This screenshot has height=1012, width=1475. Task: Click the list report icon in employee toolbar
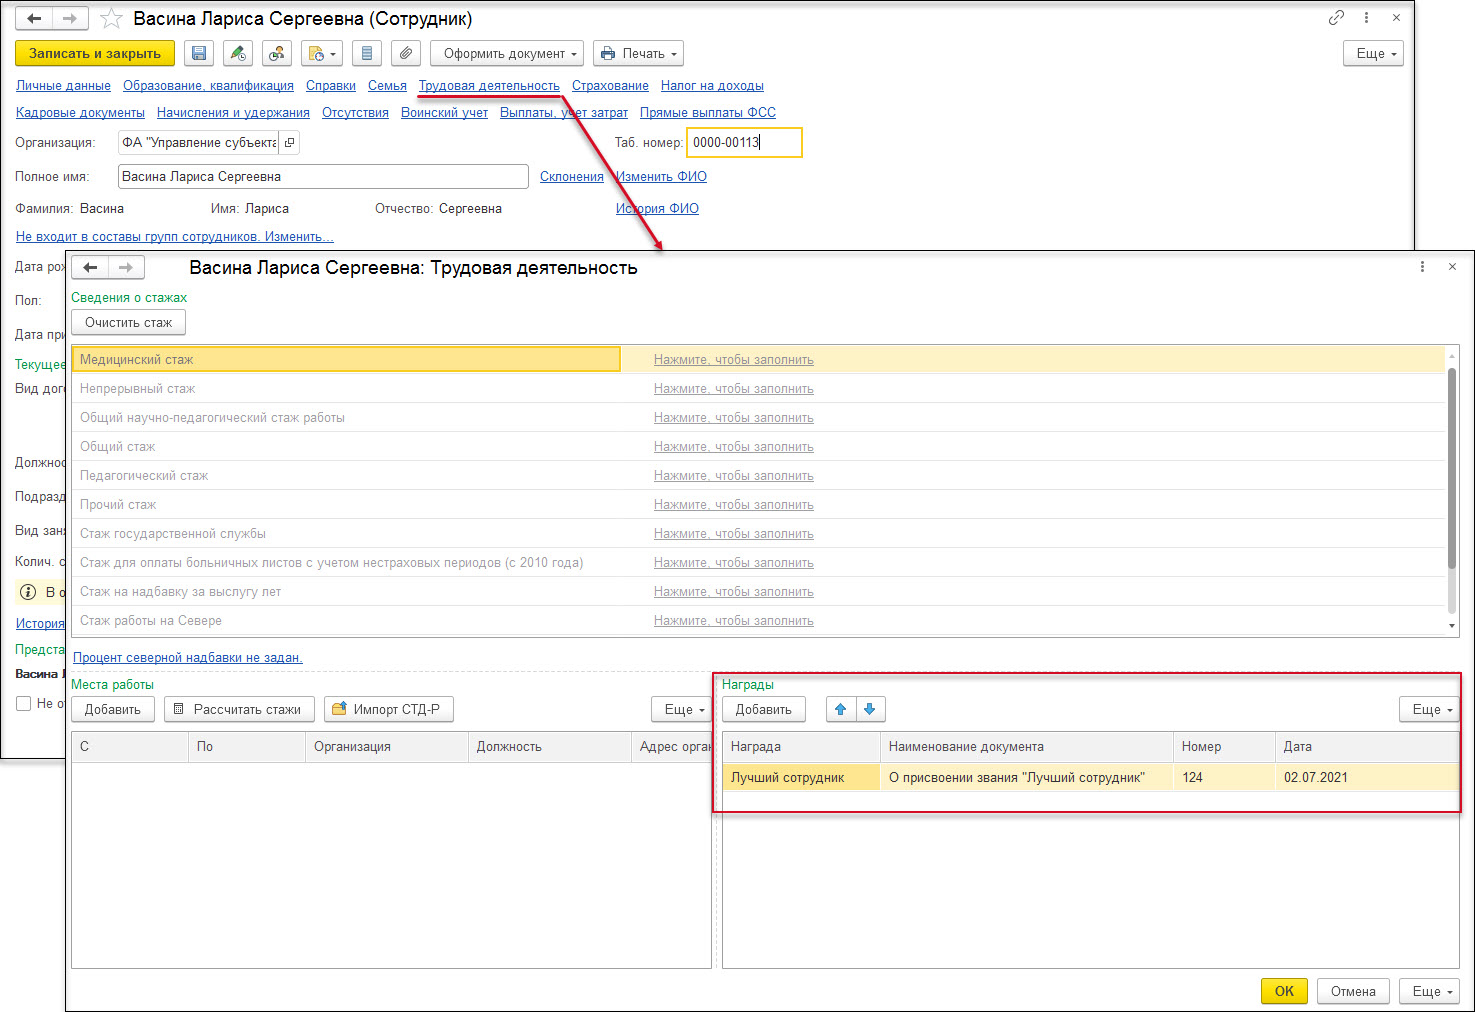coord(367,54)
